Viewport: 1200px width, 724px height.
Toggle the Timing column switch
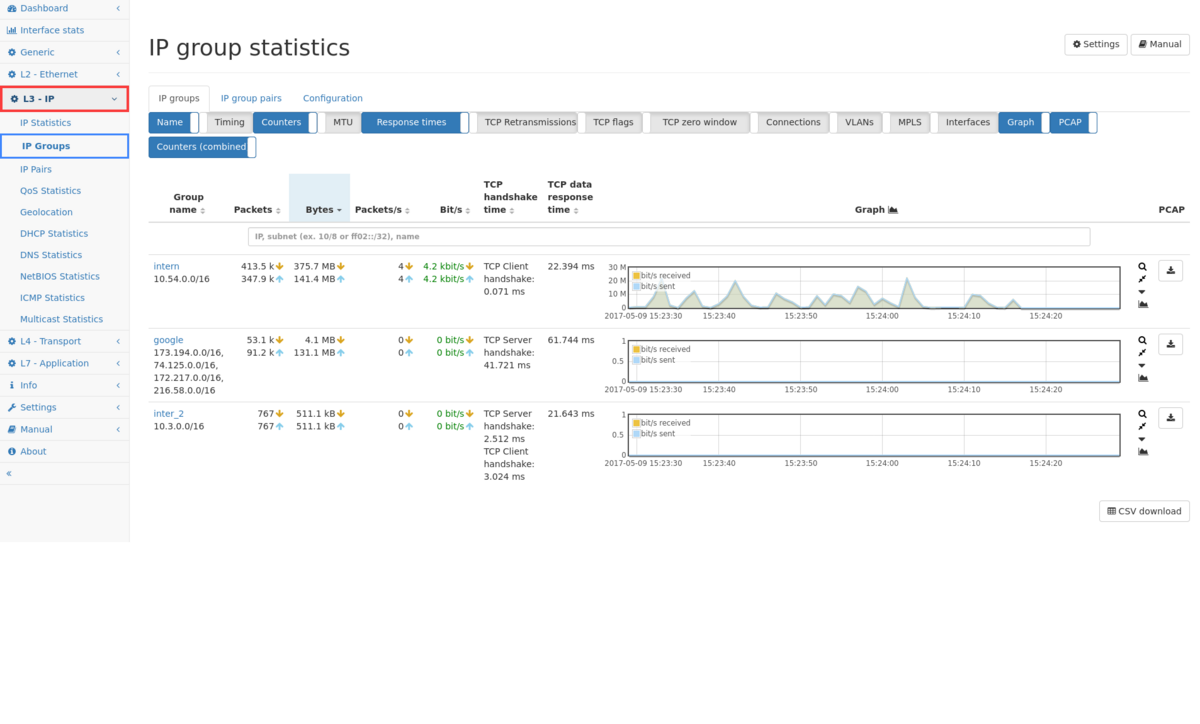click(229, 123)
